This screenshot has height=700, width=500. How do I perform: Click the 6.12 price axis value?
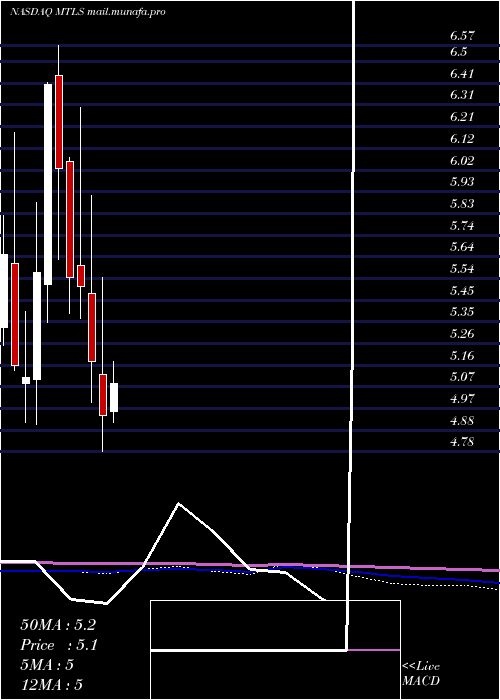462,139
